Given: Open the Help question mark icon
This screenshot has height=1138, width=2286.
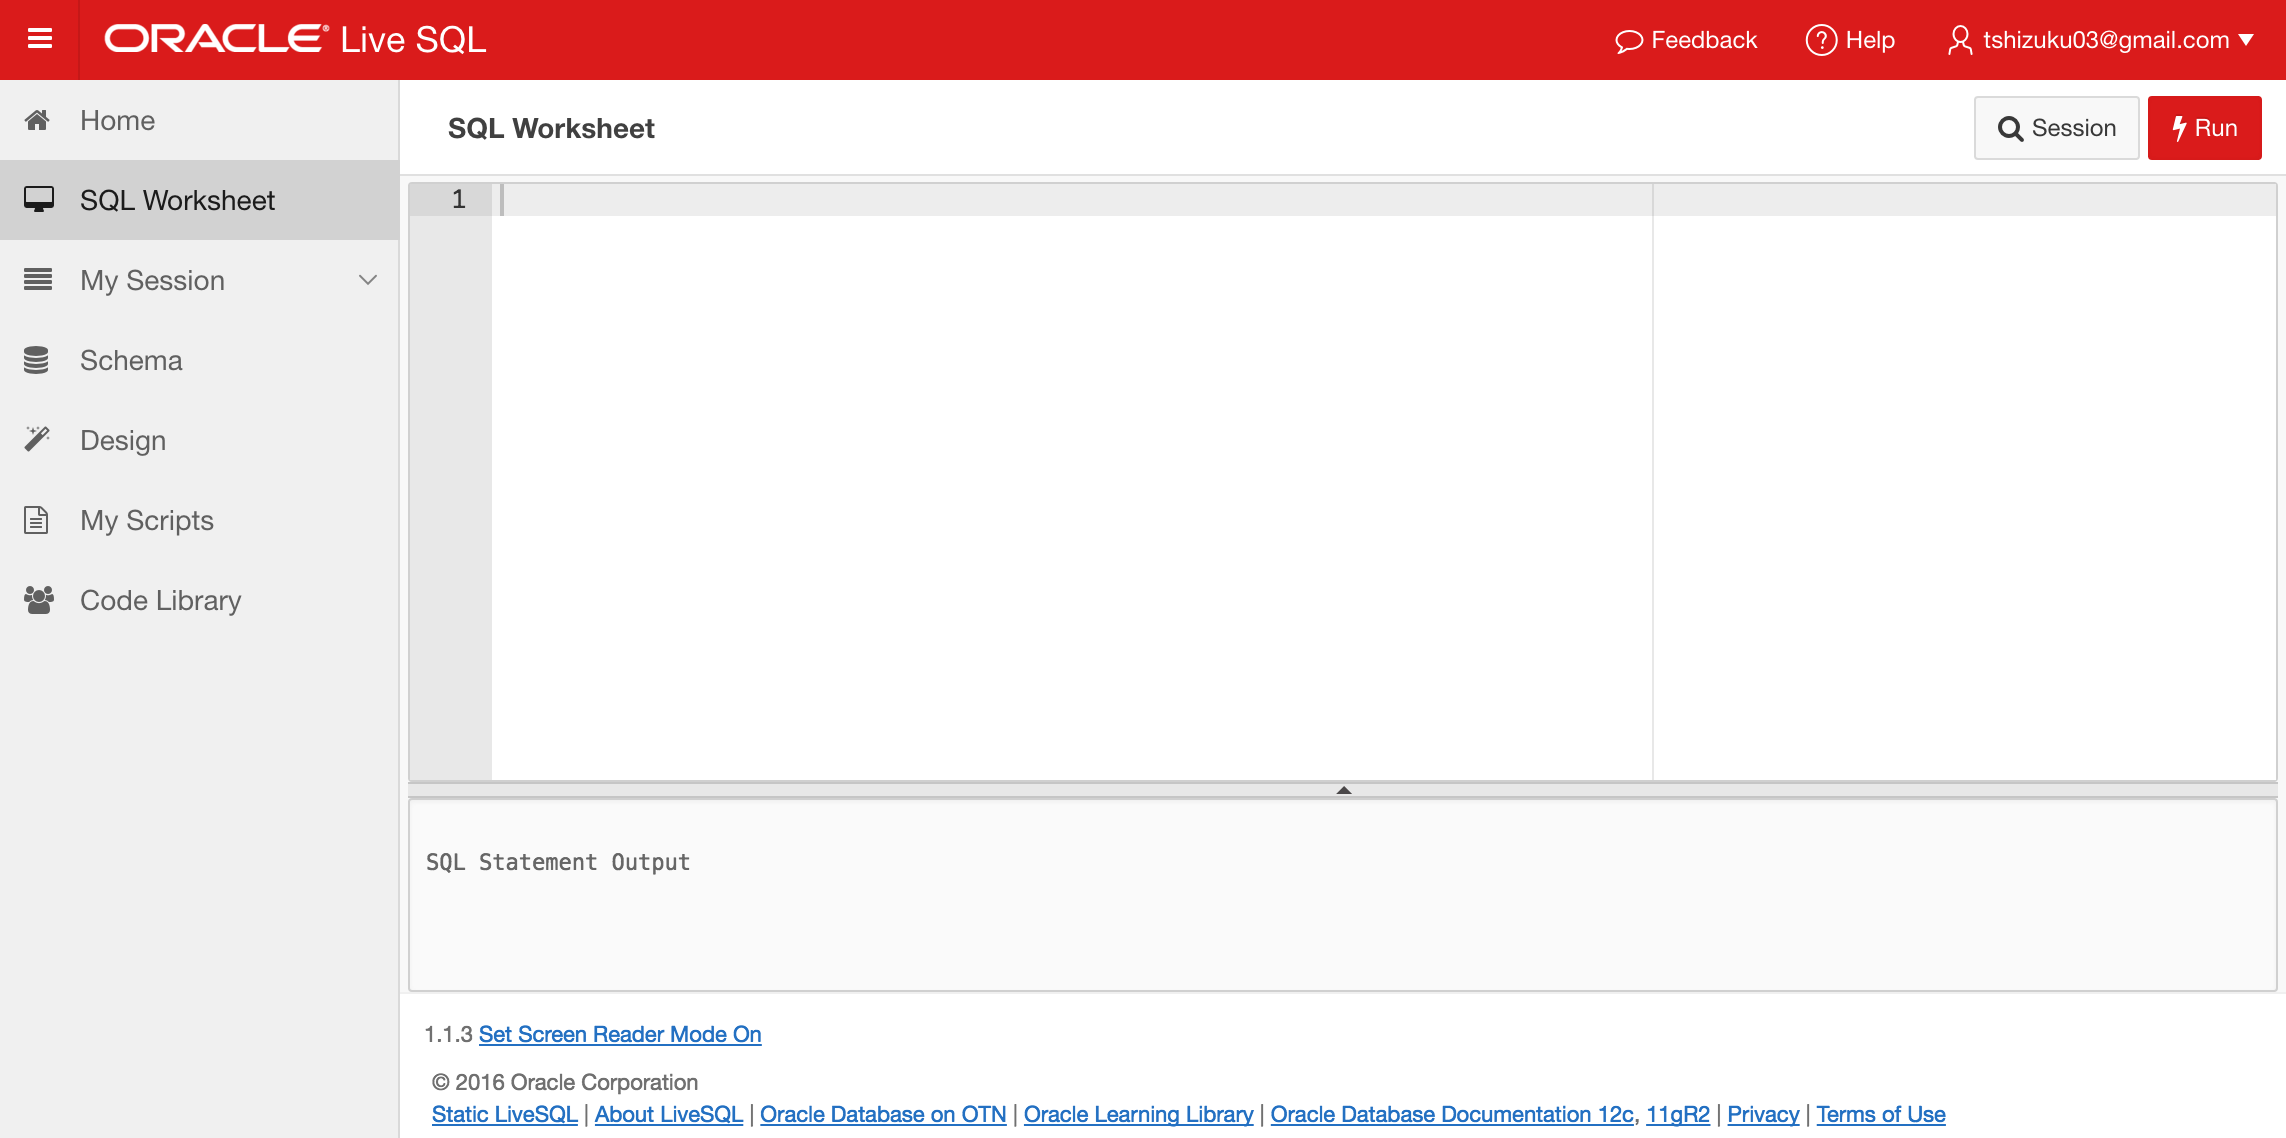Looking at the screenshot, I should (1822, 40).
